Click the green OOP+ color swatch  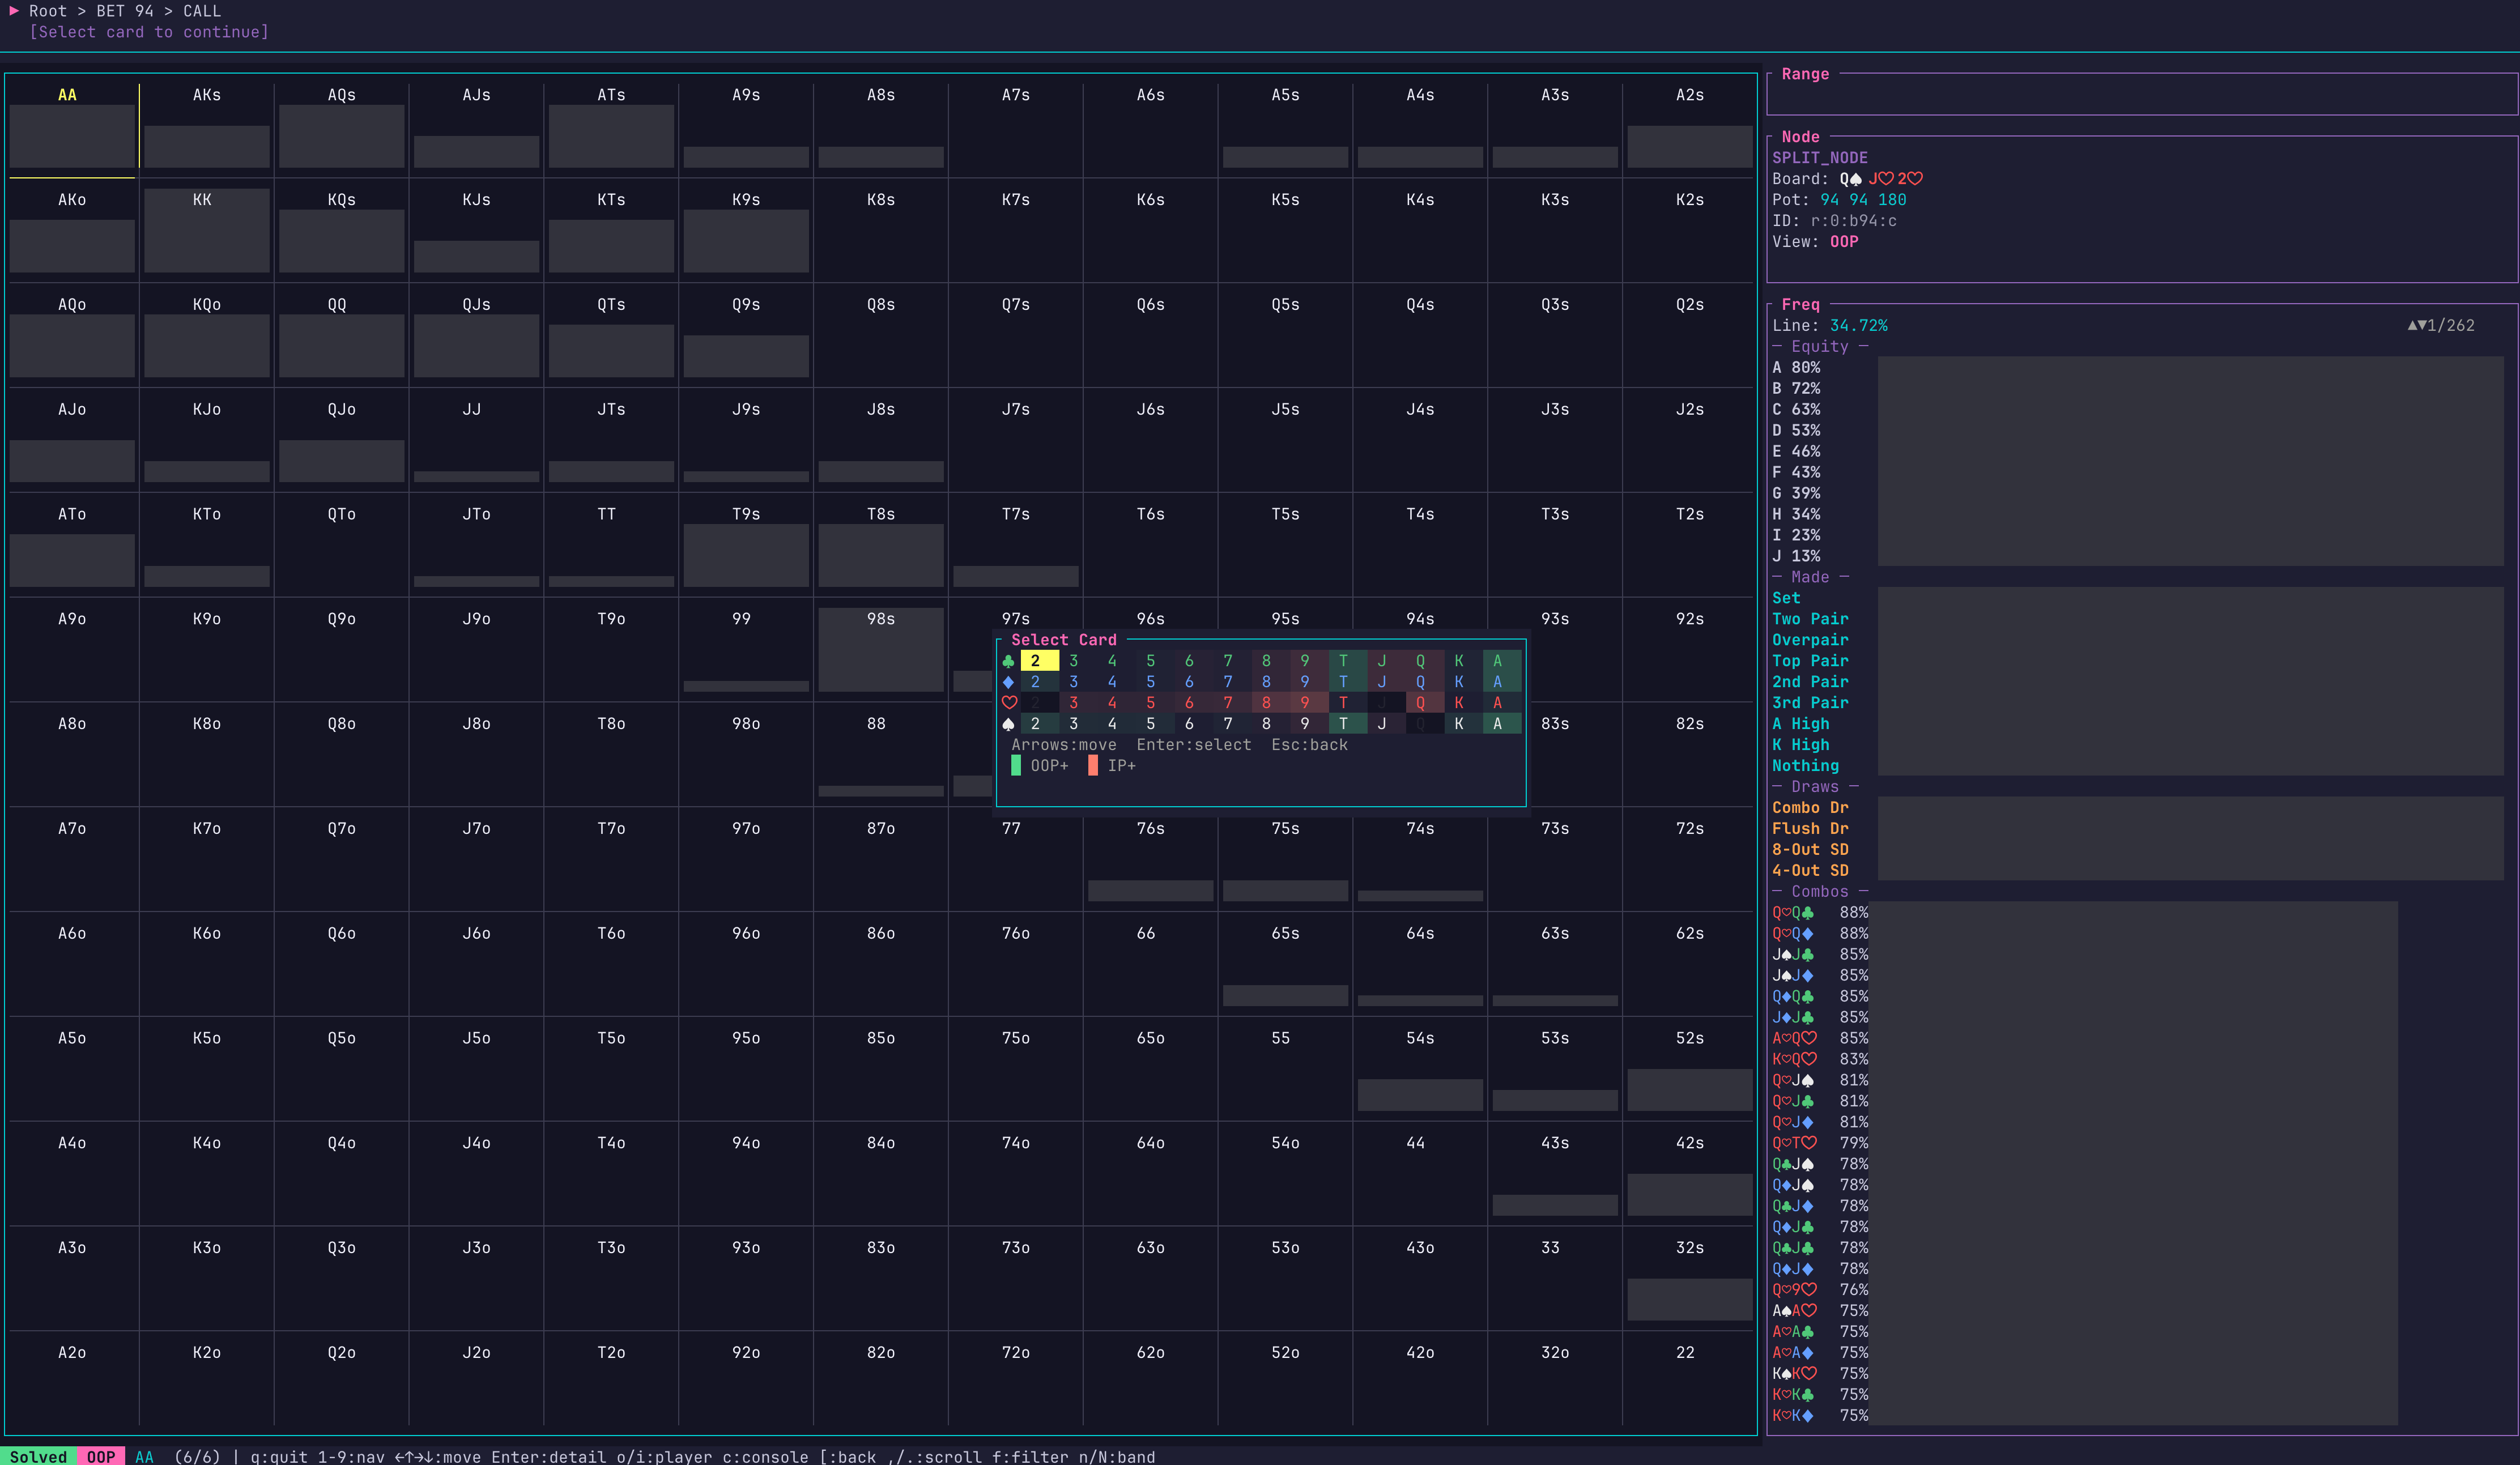pyautogui.click(x=1016, y=765)
